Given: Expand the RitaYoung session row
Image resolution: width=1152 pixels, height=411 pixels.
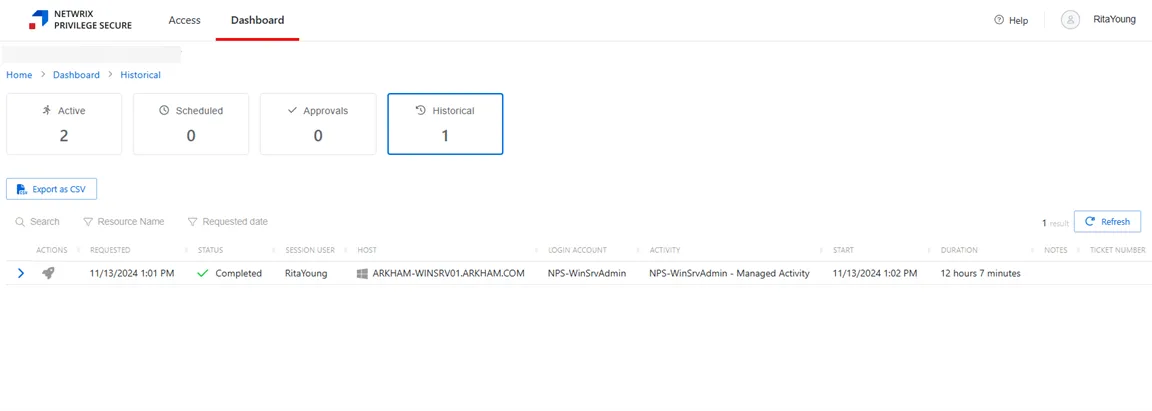Looking at the screenshot, I should click(21, 274).
